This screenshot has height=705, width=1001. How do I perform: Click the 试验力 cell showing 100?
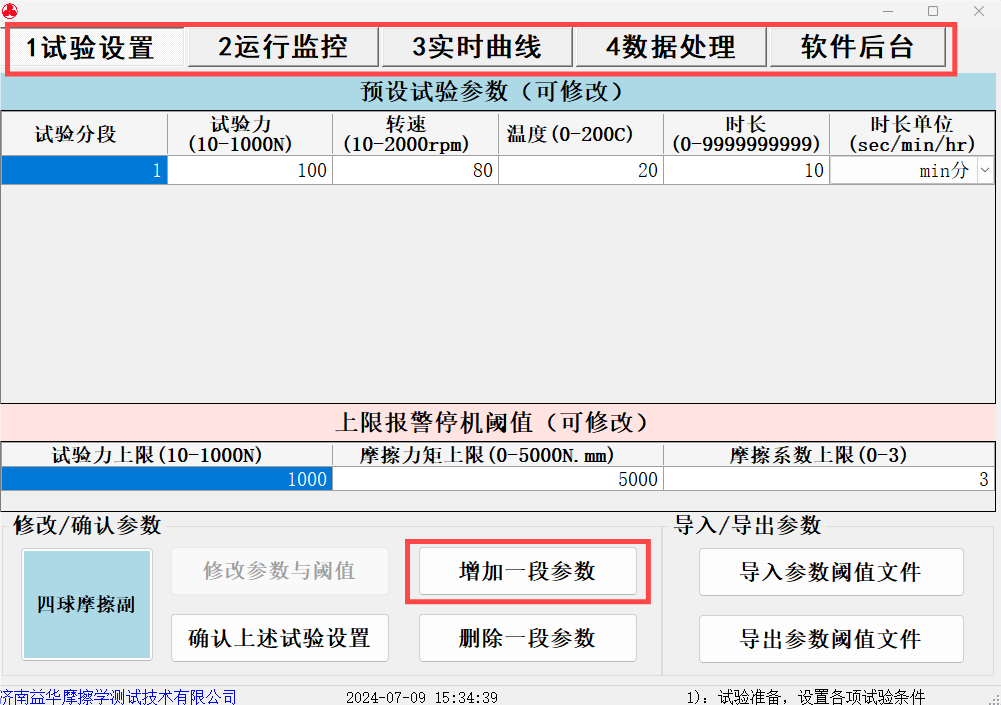250,171
